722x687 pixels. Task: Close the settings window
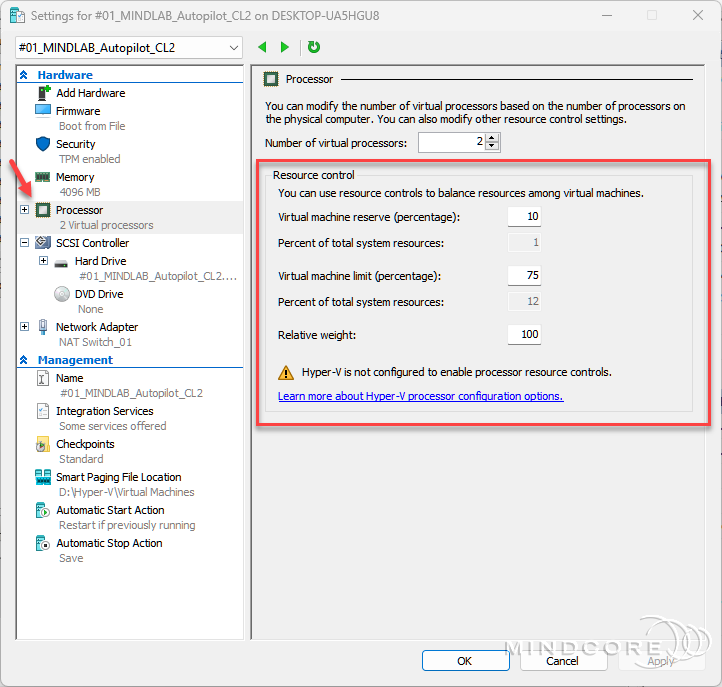pos(698,15)
